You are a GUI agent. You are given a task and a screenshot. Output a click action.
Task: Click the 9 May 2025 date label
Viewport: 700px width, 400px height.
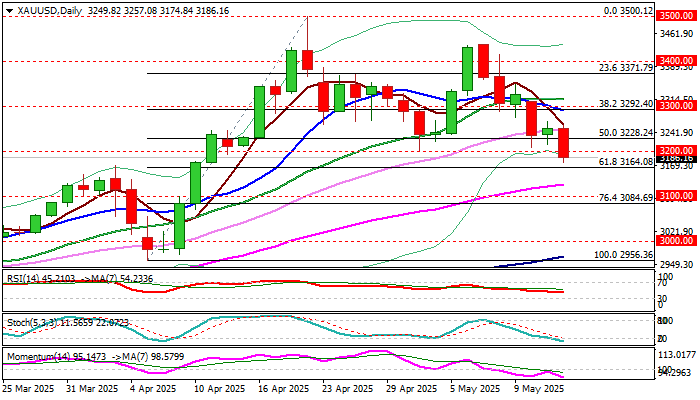[x=538, y=388]
